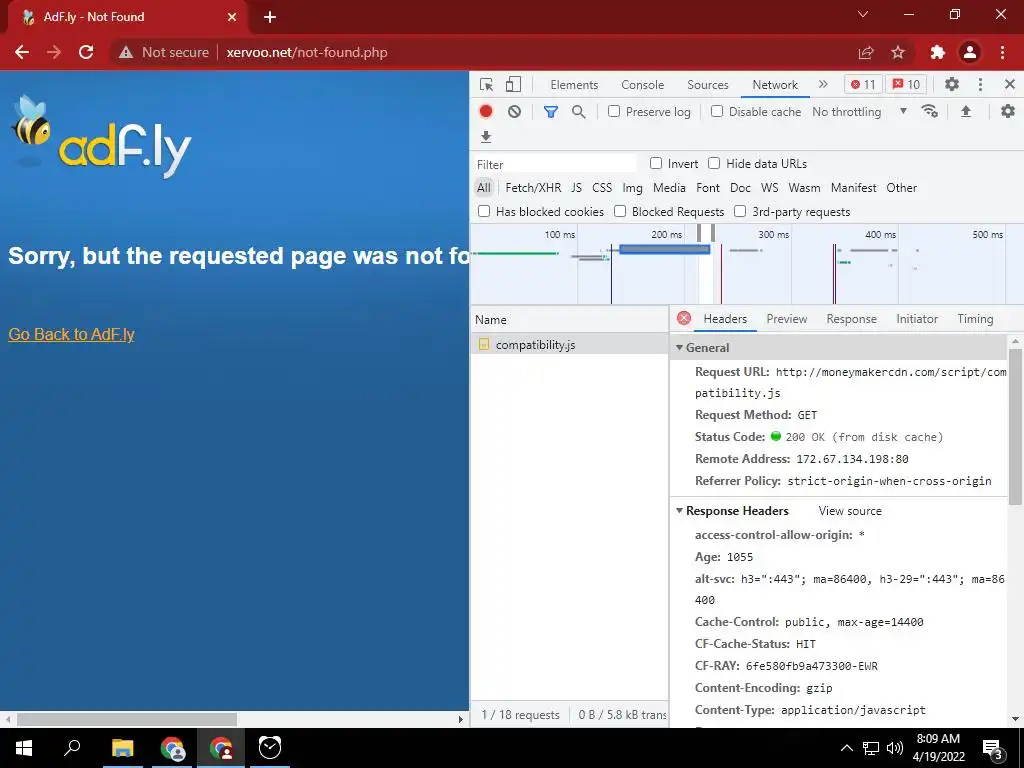The height and width of the screenshot is (768, 1024).
Task: Open network panel settings gear
Action: (x=1008, y=111)
